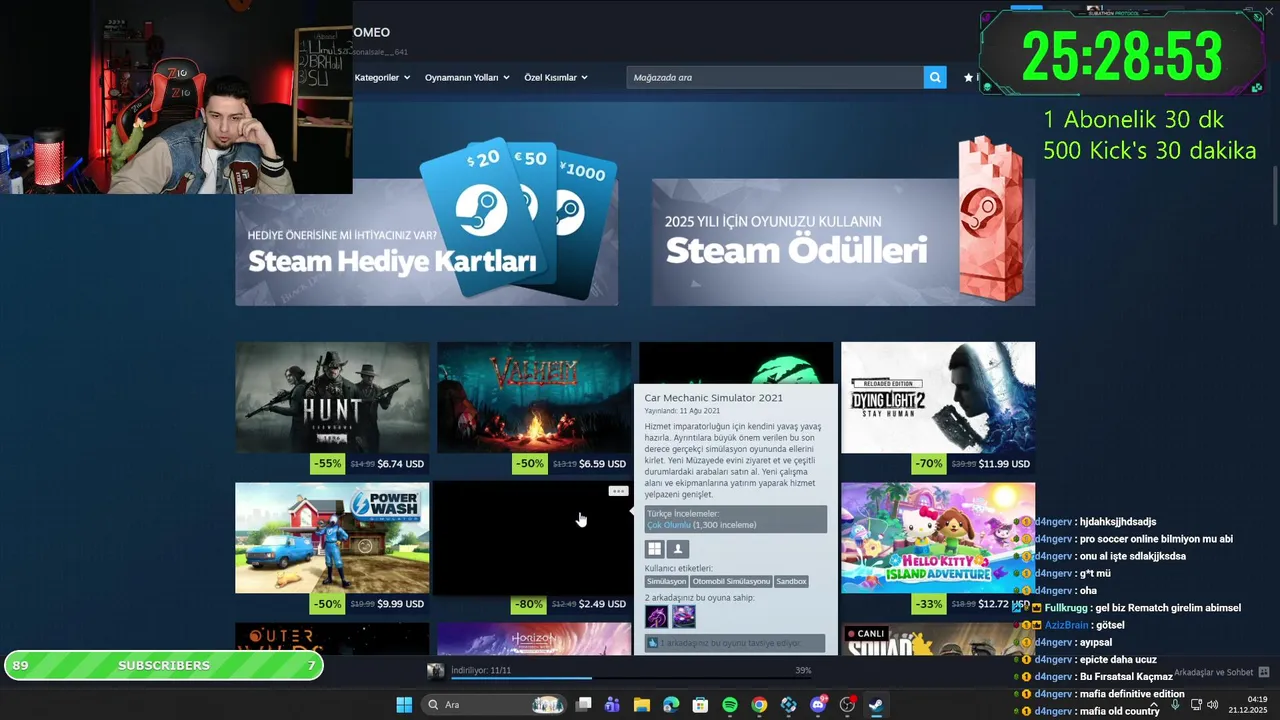This screenshot has height=720, width=1280.
Task: Expand the Özel Kısımlar dropdown
Action: 556,77
